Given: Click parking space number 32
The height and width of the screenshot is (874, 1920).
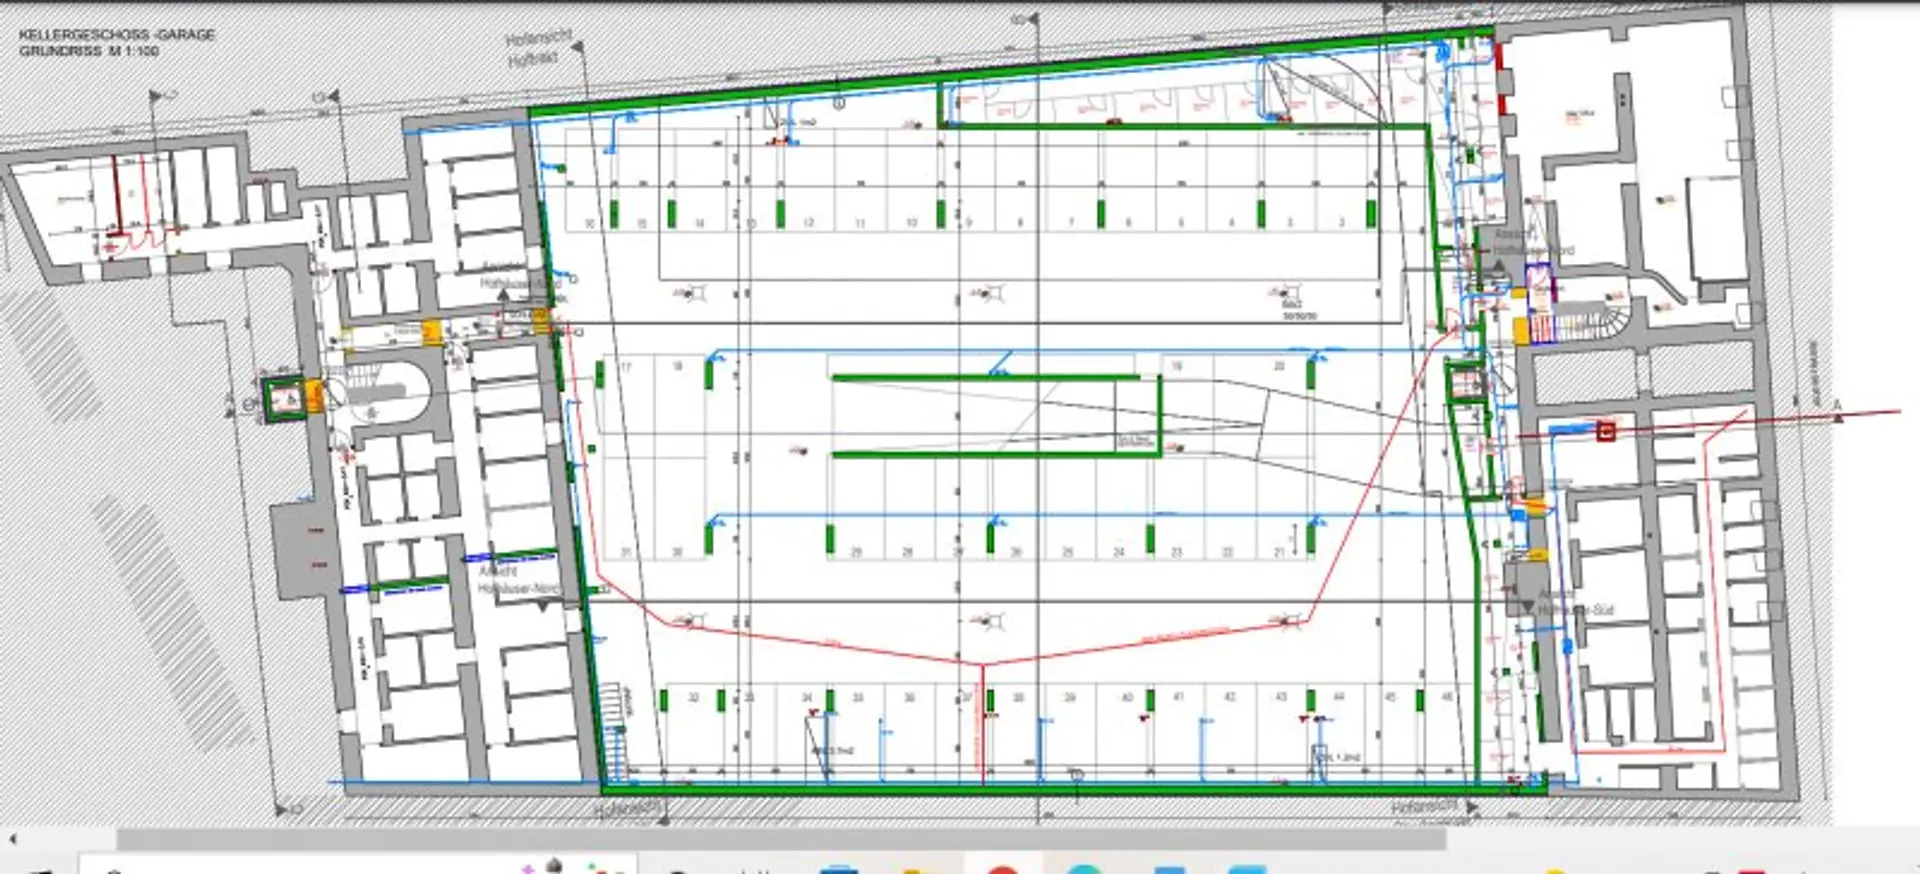Looking at the screenshot, I should click(693, 697).
